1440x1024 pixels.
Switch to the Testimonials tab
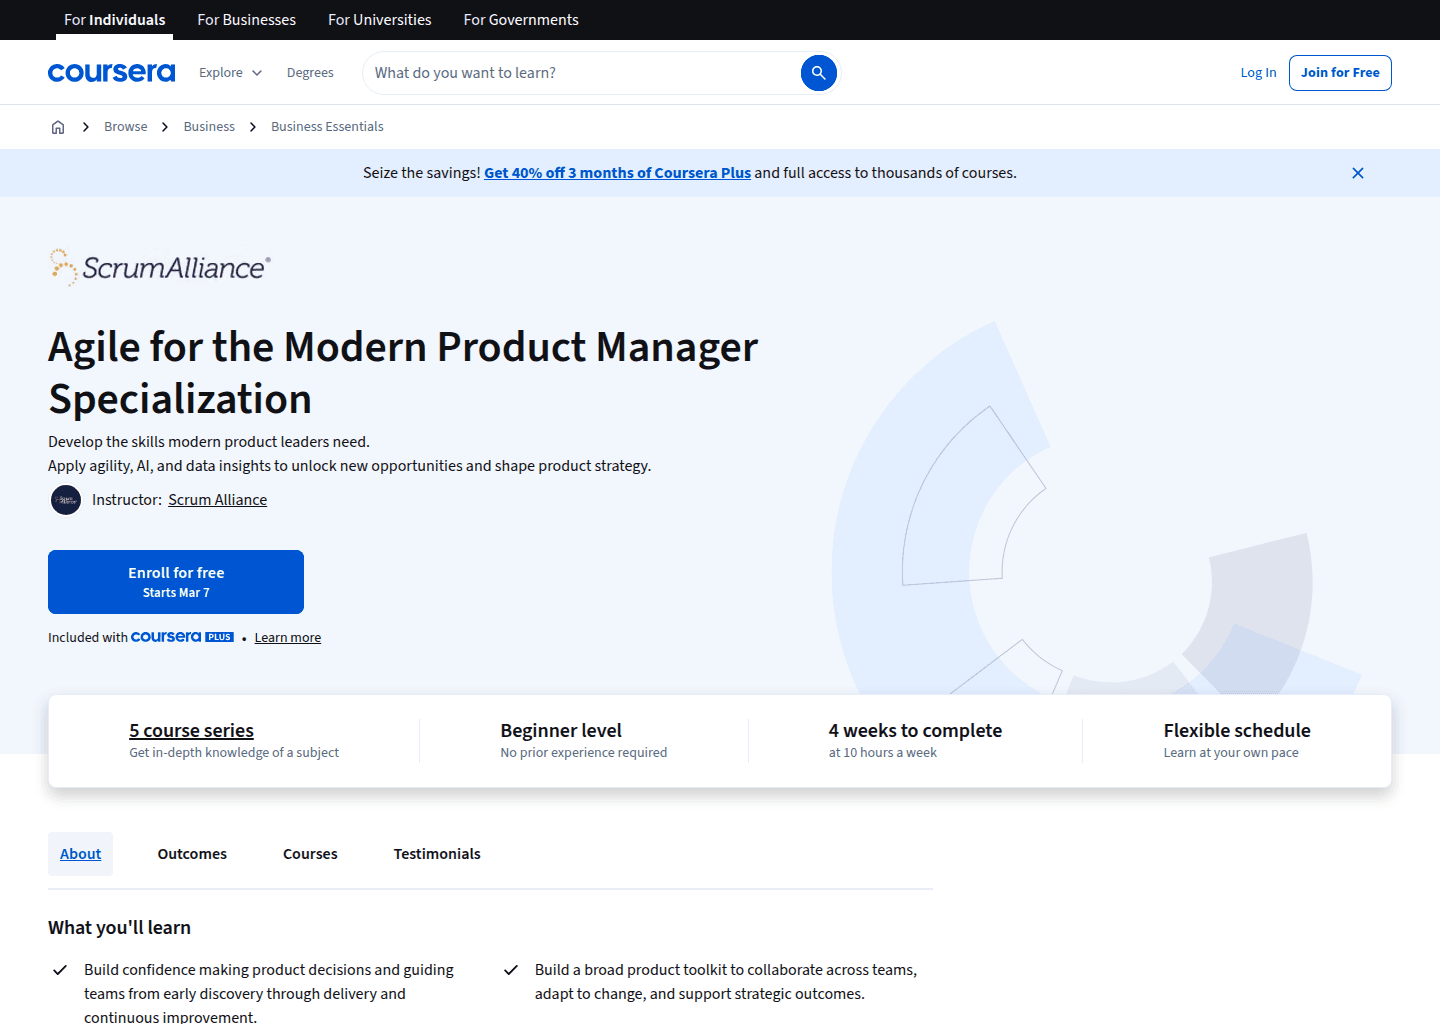pyautogui.click(x=437, y=854)
